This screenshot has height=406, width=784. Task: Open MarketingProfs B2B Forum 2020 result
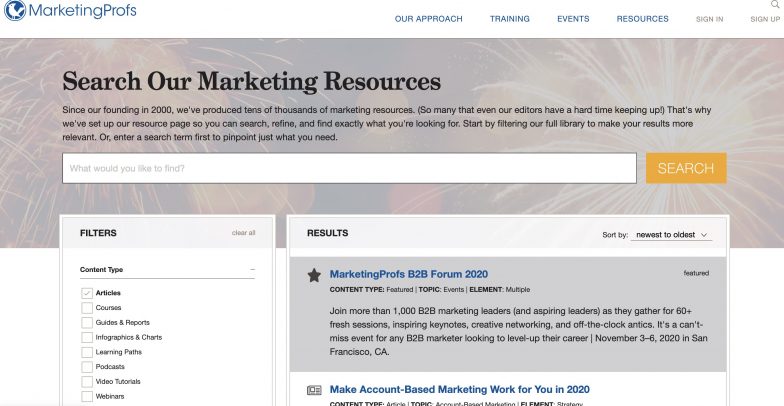tap(408, 274)
